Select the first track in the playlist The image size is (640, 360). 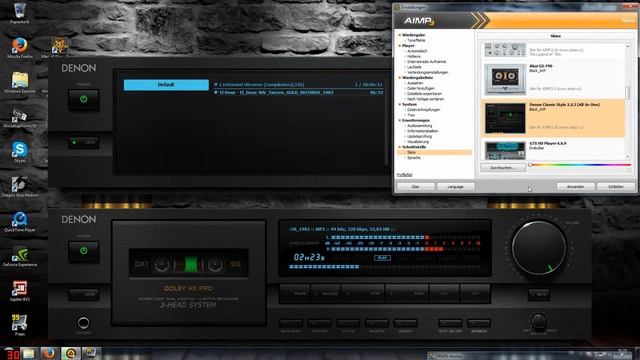tap(298, 85)
